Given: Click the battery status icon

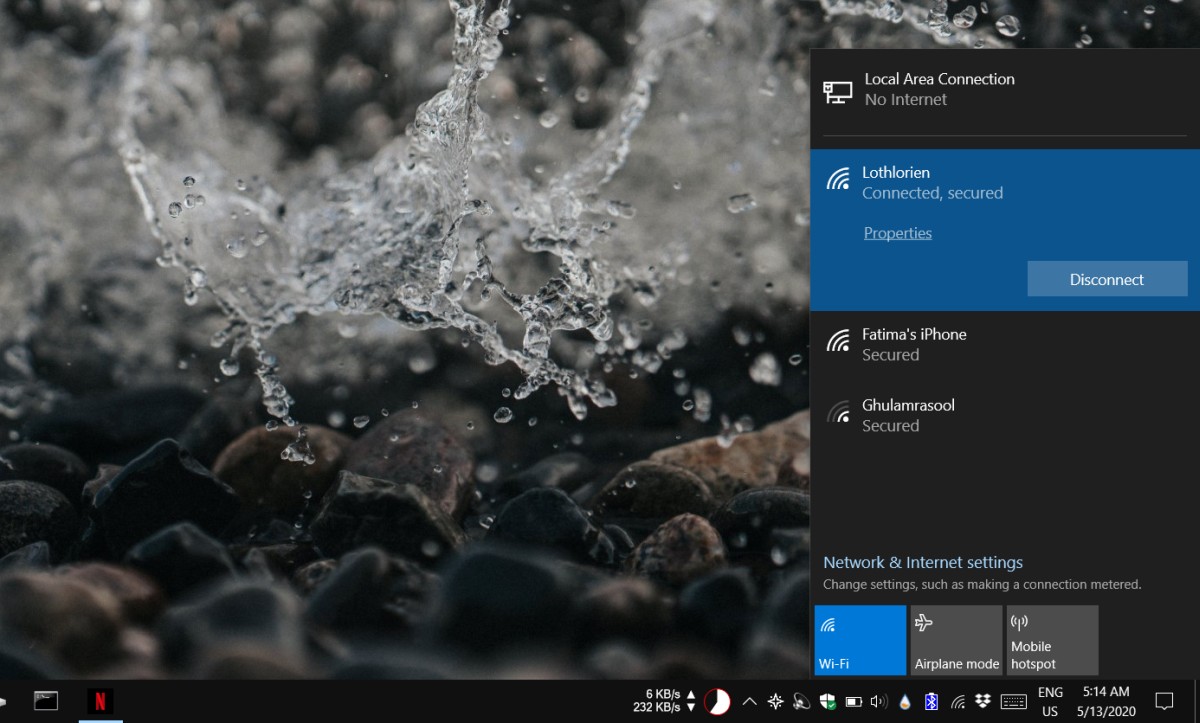Looking at the screenshot, I should (854, 701).
